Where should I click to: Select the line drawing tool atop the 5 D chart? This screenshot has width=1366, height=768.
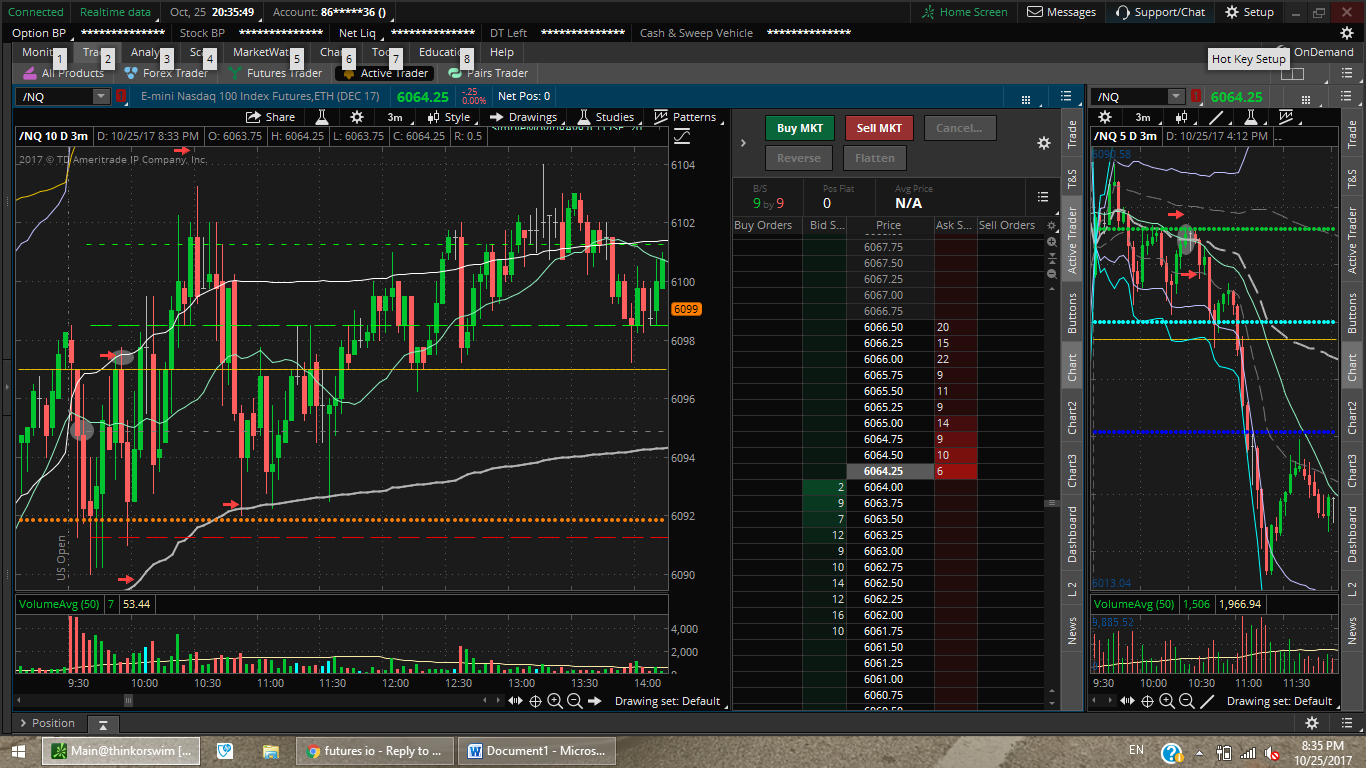1216,117
